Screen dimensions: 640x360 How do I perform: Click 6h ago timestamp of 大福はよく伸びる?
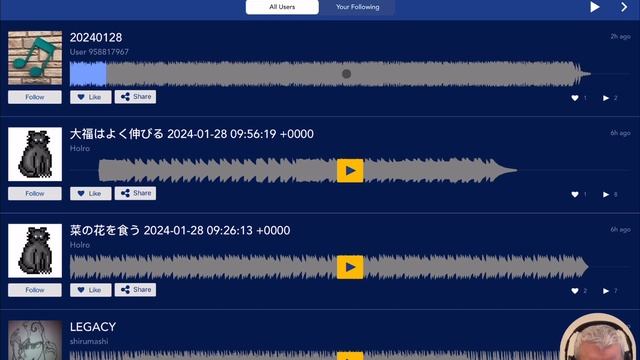tap(620, 133)
